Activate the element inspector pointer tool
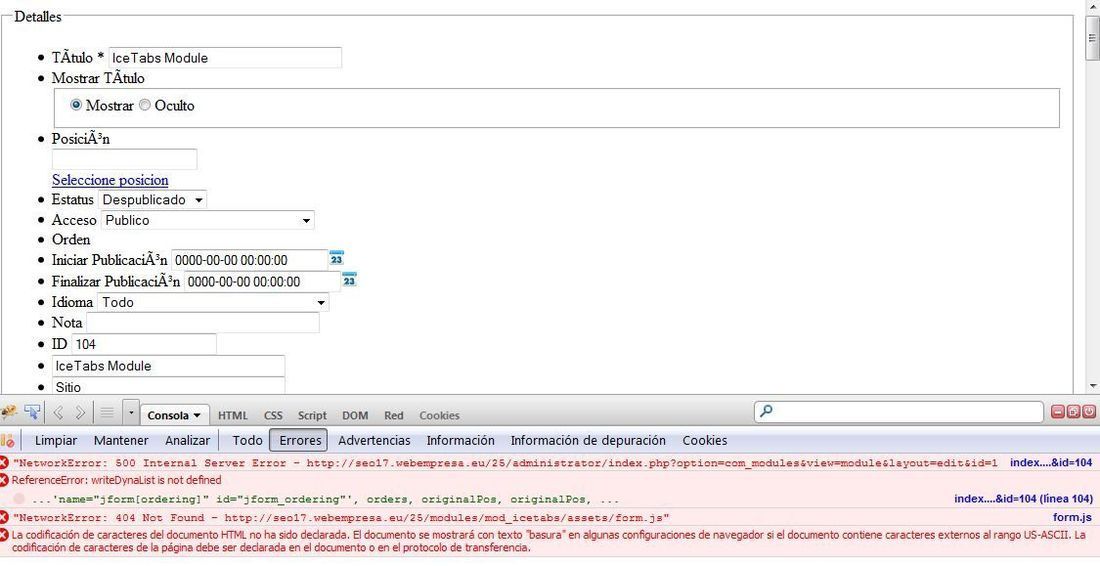1100x566 pixels. click(x=32, y=413)
